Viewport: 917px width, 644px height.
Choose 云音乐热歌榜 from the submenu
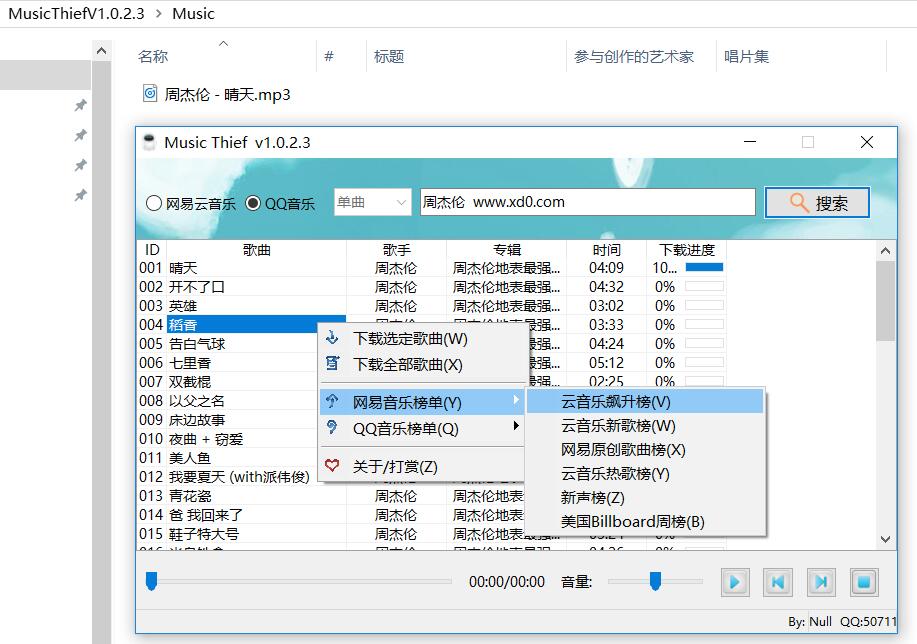click(615, 473)
